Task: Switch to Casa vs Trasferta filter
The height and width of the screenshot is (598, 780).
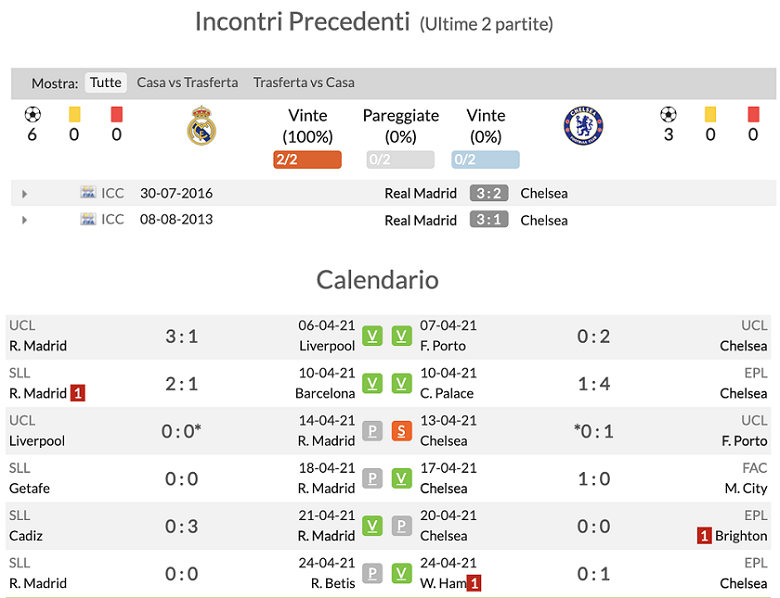Action: pyautogui.click(x=187, y=83)
